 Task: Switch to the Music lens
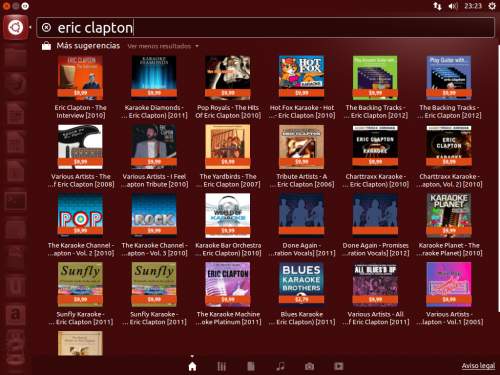click(x=280, y=366)
